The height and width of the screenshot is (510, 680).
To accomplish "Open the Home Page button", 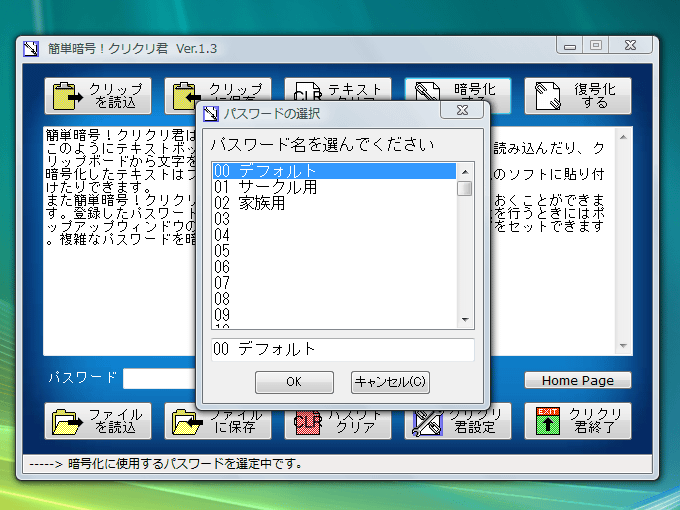I will pyautogui.click(x=578, y=380).
